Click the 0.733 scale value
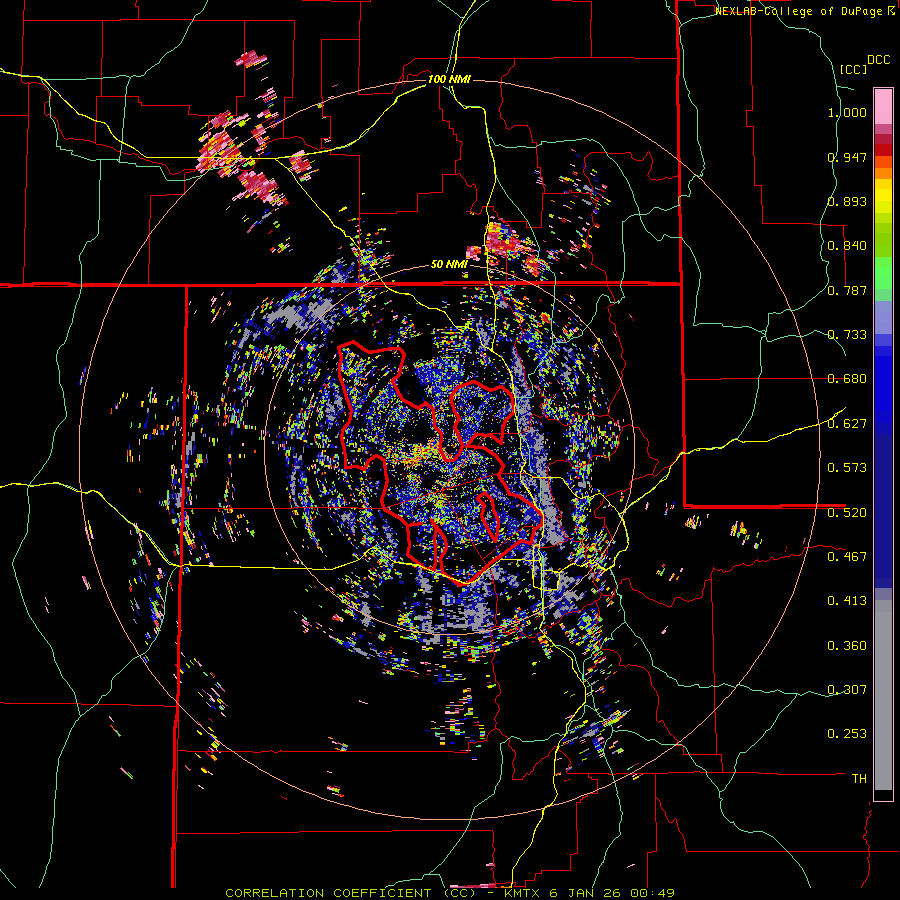Viewport: 900px width, 900px height. point(847,335)
